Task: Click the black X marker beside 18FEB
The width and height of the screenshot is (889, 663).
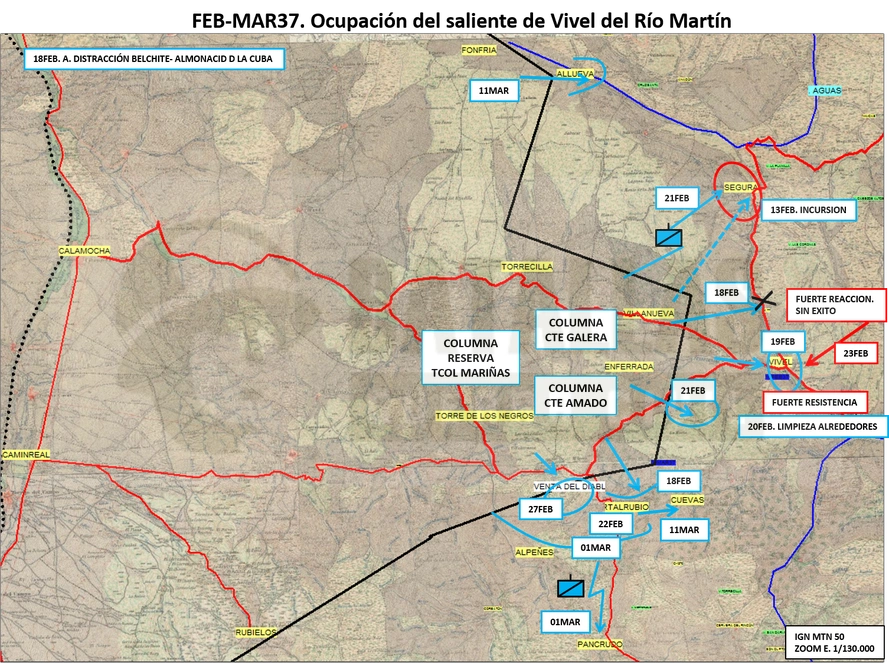Action: pyautogui.click(x=763, y=302)
